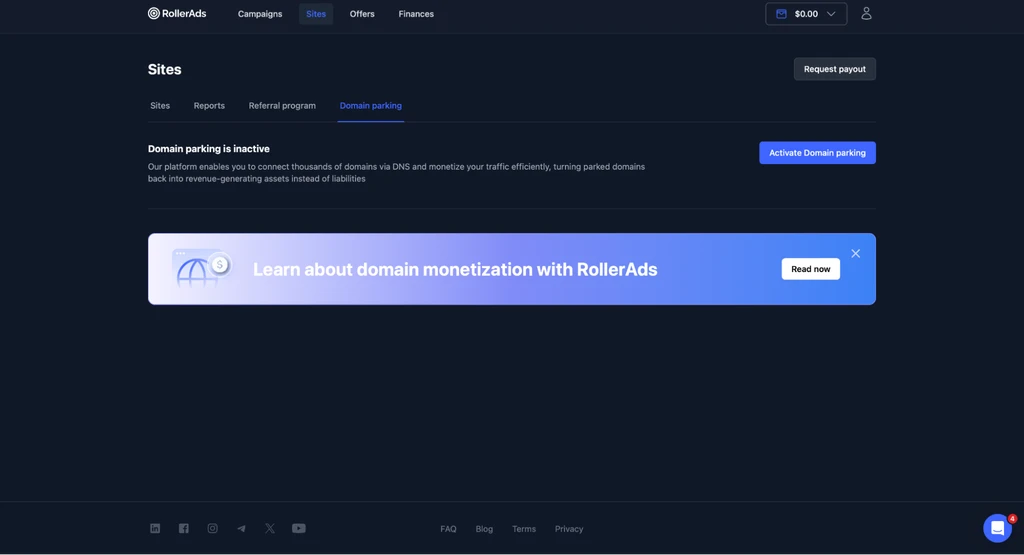Open the Sites top navigation item
Viewport: 1024px width, 555px height.
316,14
